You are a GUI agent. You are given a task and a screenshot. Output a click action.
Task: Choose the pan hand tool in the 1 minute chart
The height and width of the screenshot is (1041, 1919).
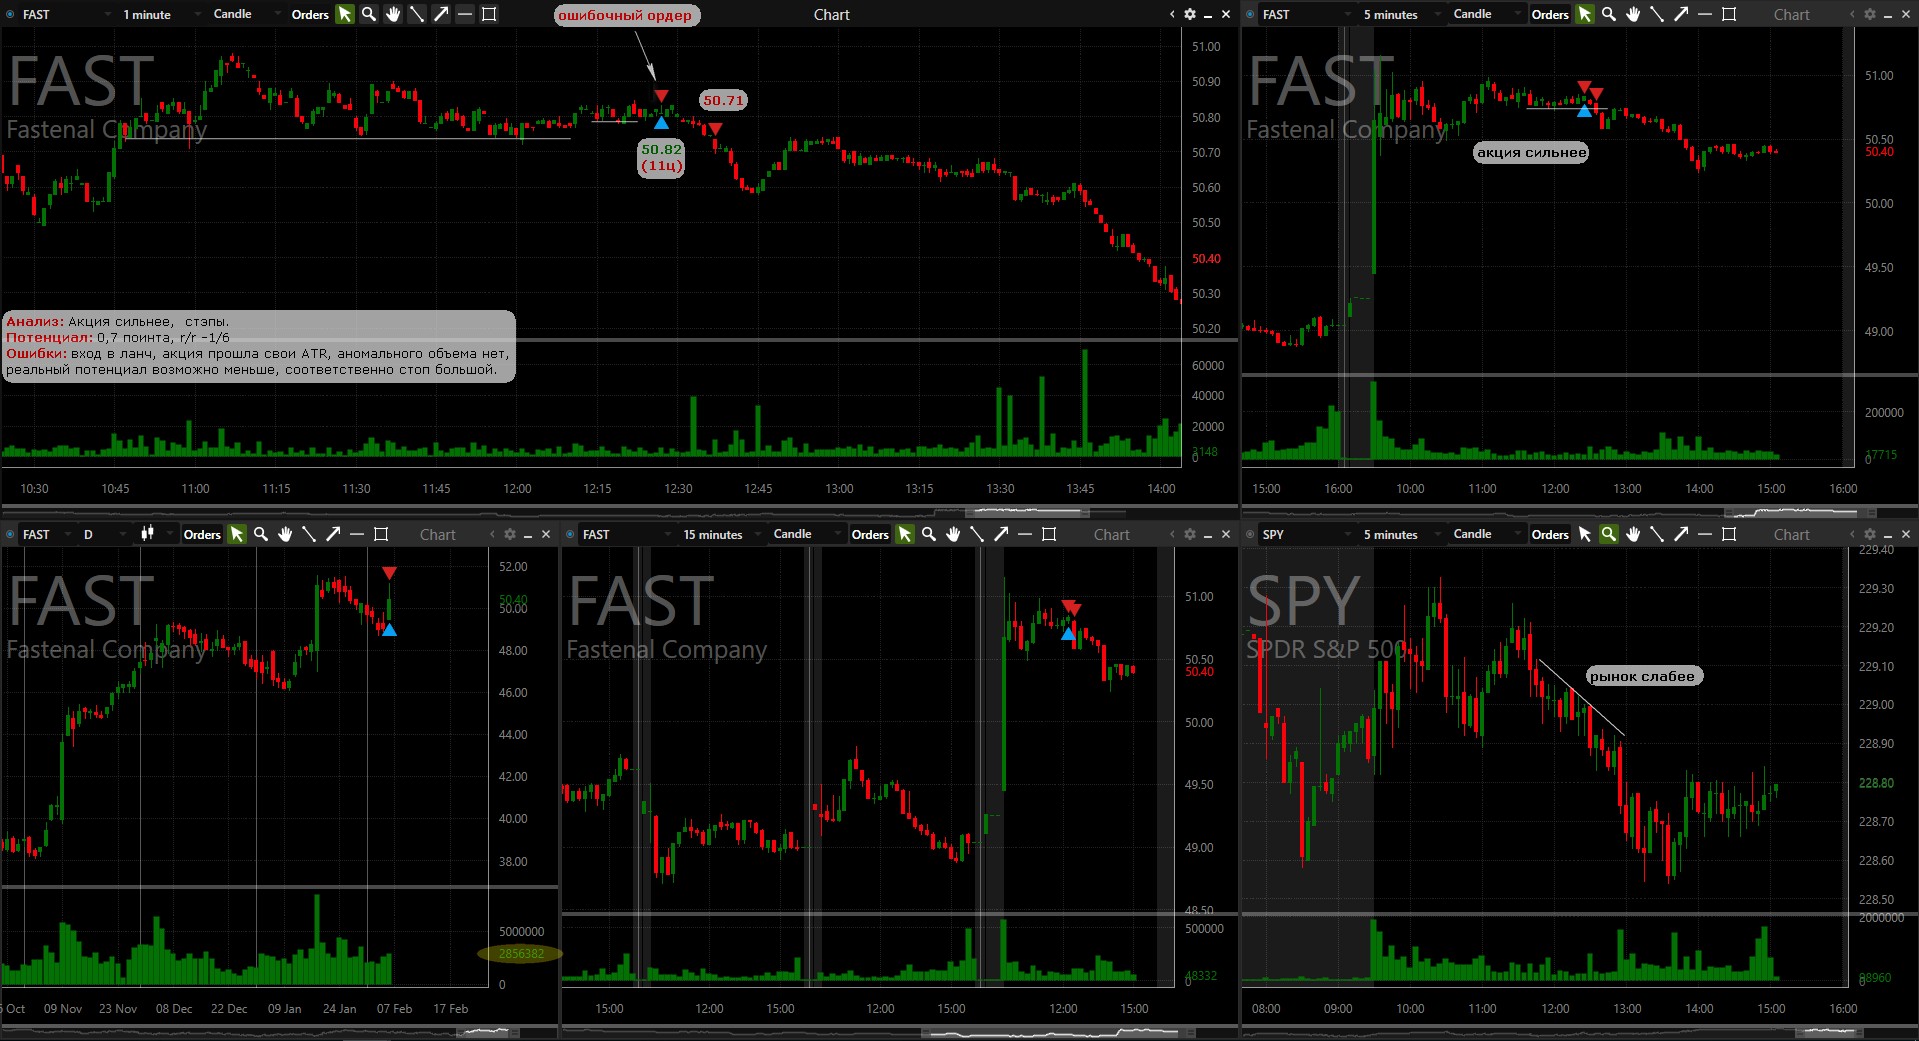tap(393, 14)
